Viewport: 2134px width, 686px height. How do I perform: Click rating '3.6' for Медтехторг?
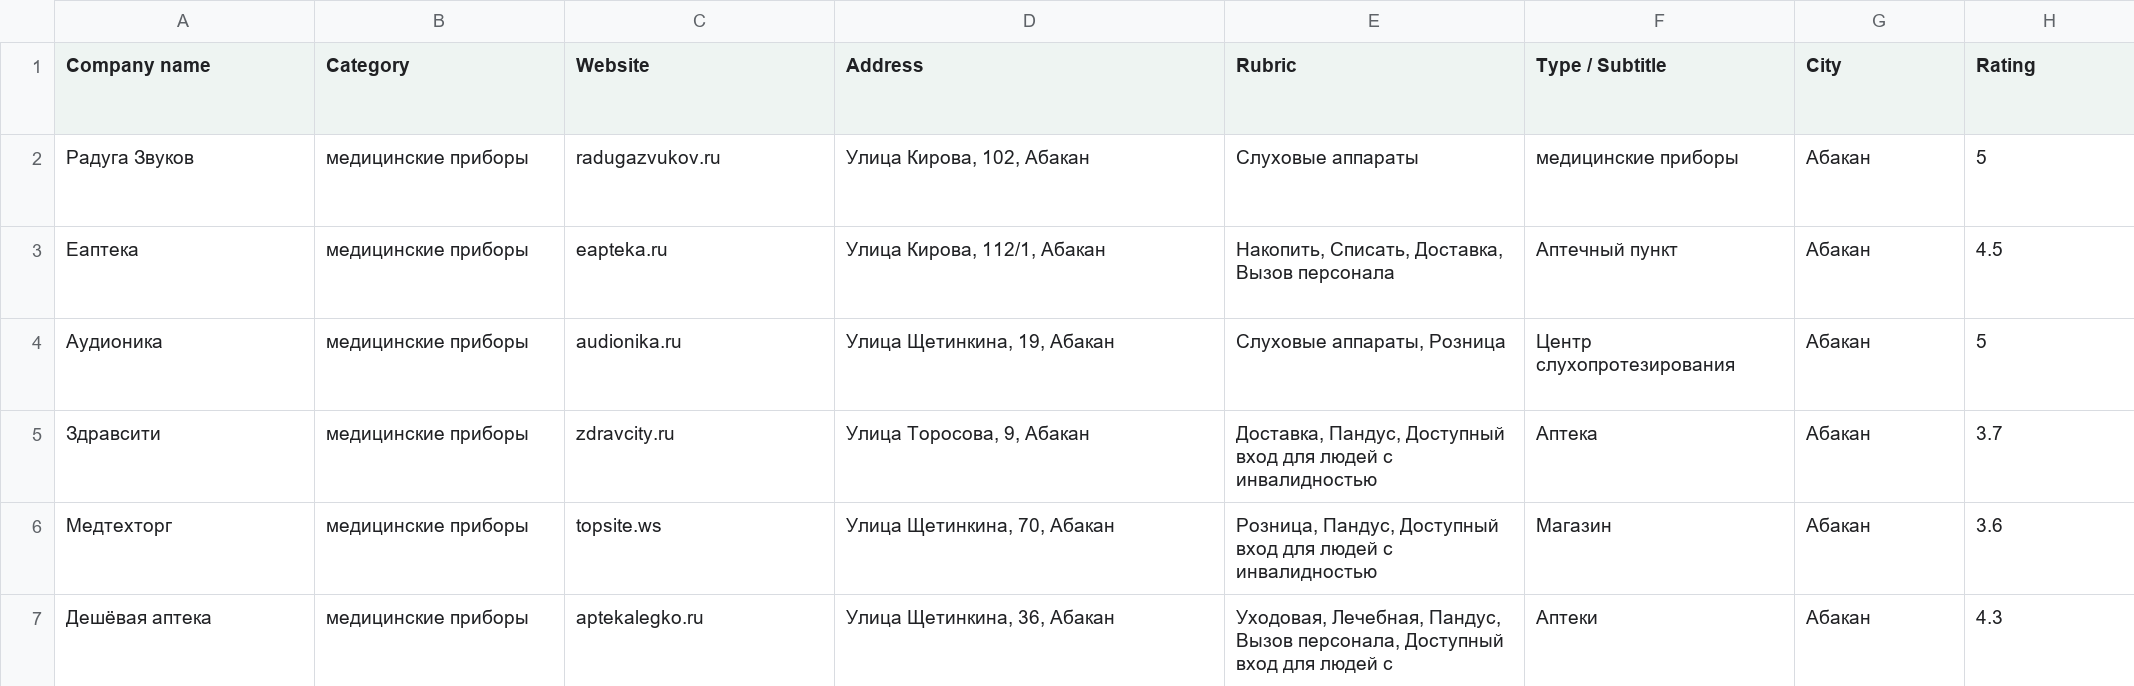(2049, 548)
